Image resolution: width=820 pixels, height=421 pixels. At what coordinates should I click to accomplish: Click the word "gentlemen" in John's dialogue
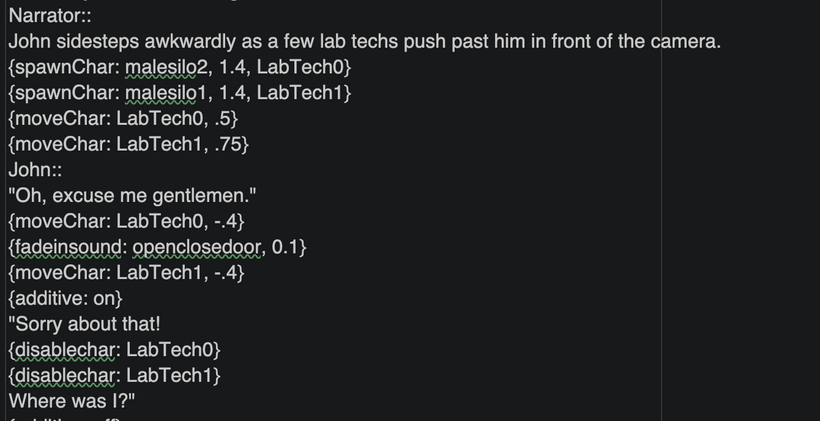(x=192, y=196)
